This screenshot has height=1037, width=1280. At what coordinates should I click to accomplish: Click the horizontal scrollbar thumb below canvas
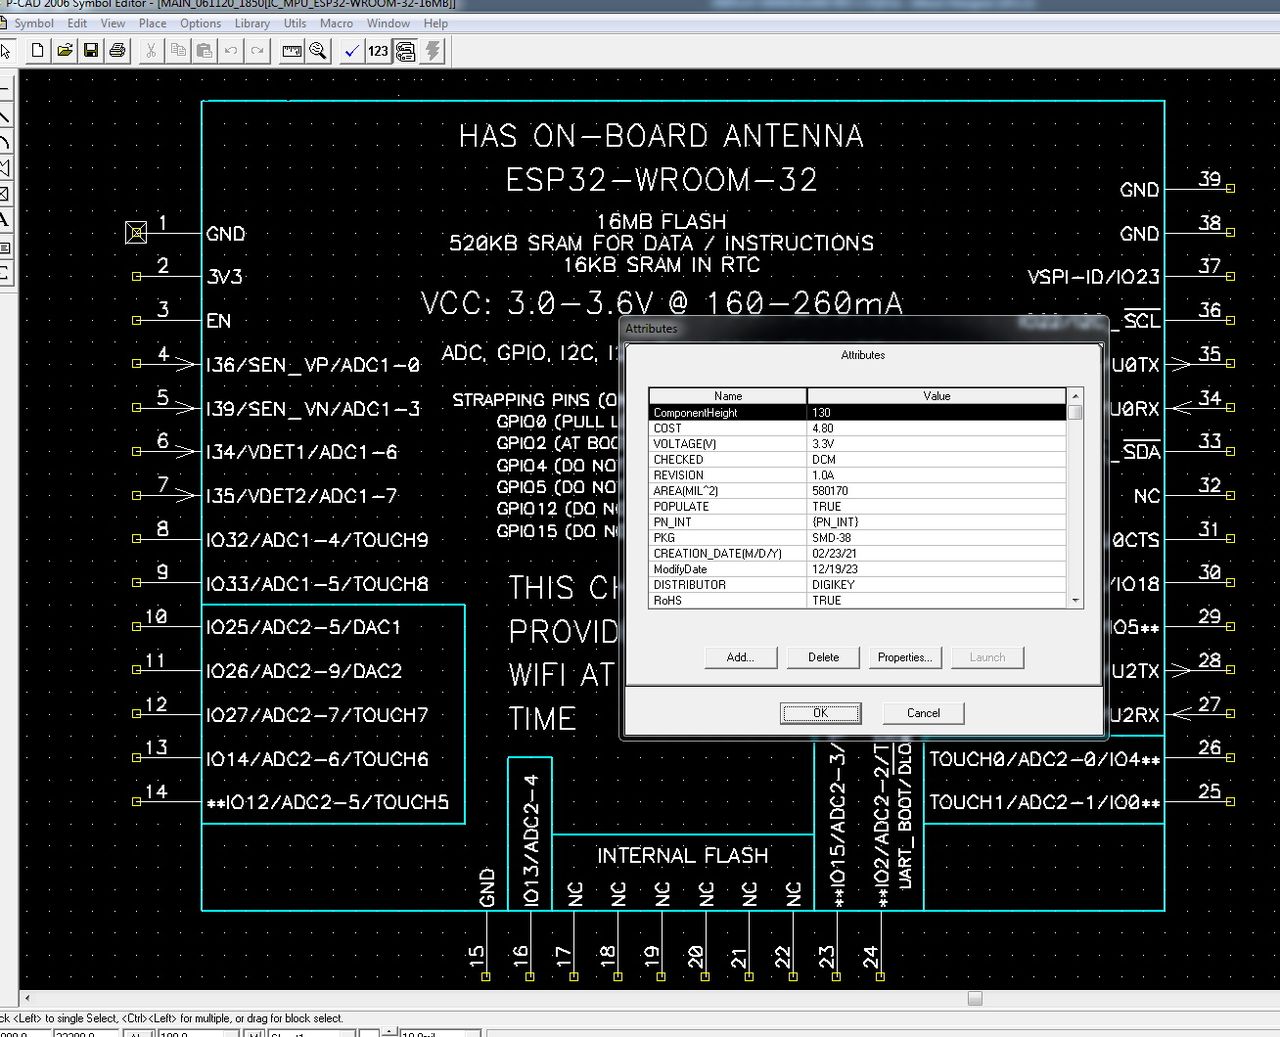click(x=975, y=998)
